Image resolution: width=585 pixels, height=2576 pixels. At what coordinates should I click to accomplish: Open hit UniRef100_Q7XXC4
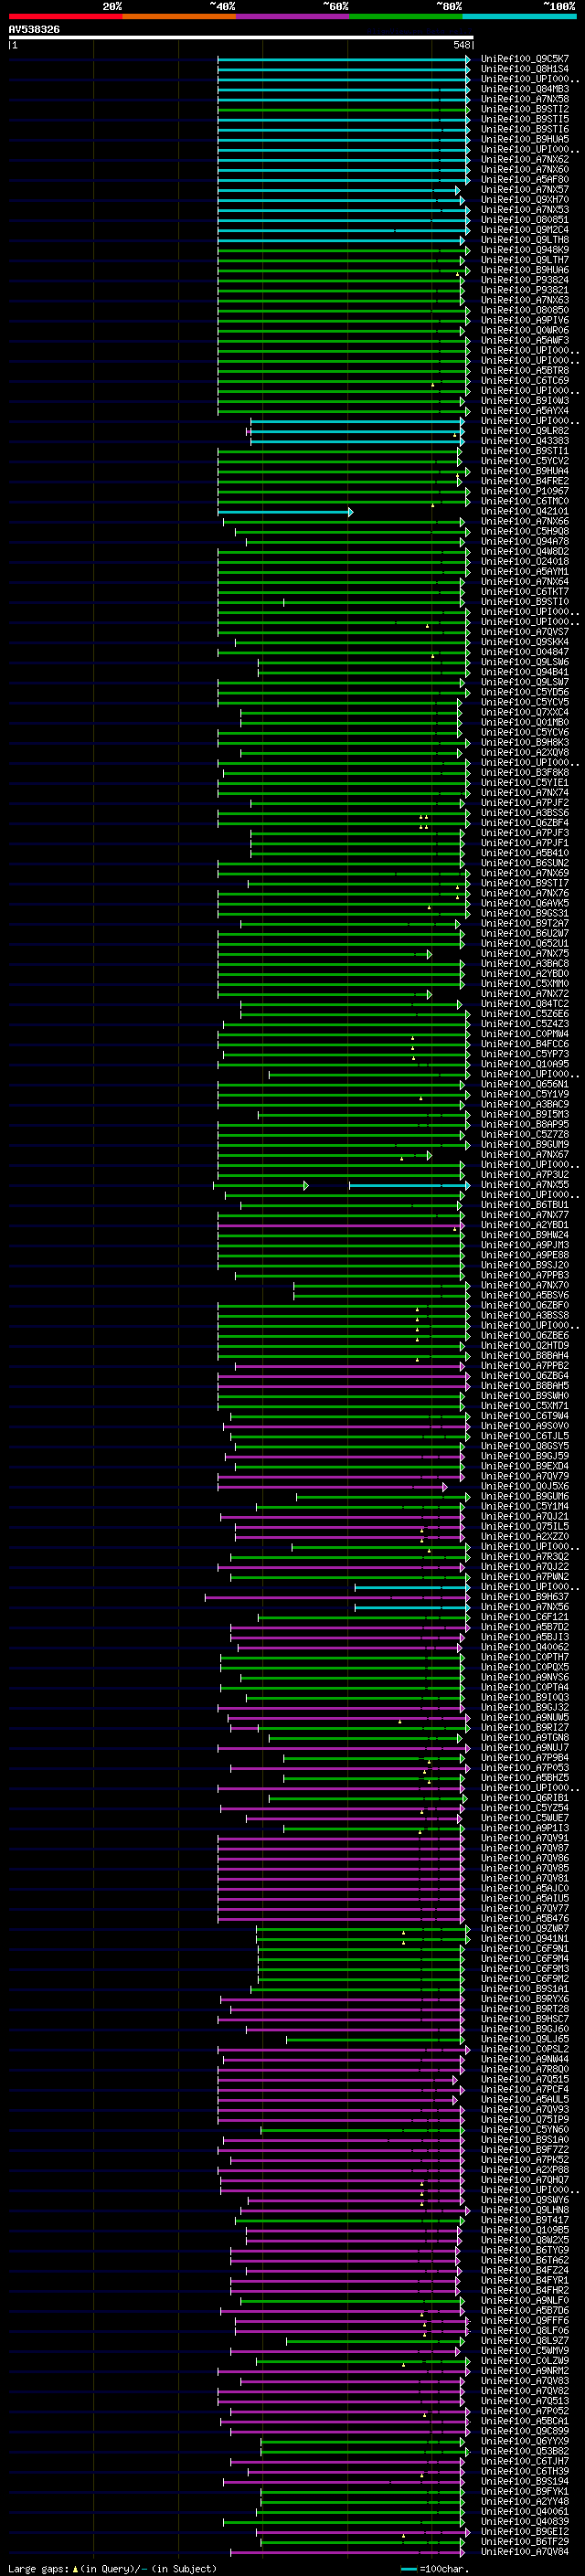click(525, 713)
